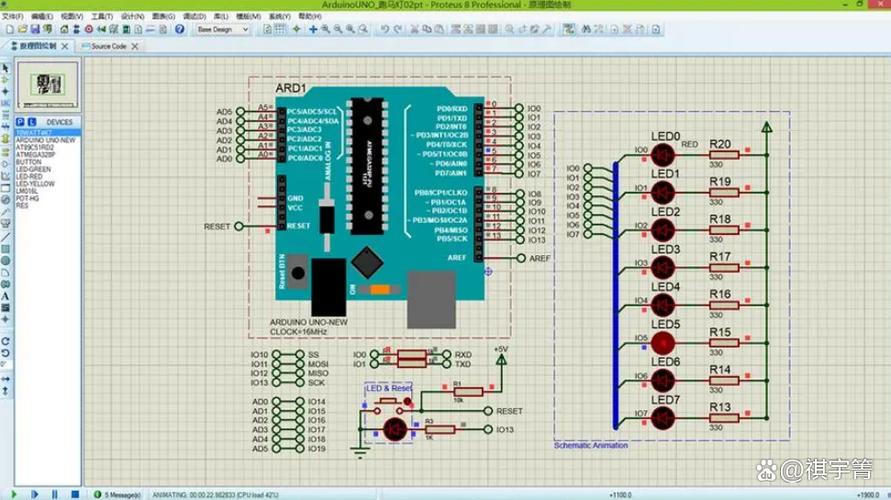
Task: Click the 5 Message(s) status indicator
Action: (x=117, y=495)
